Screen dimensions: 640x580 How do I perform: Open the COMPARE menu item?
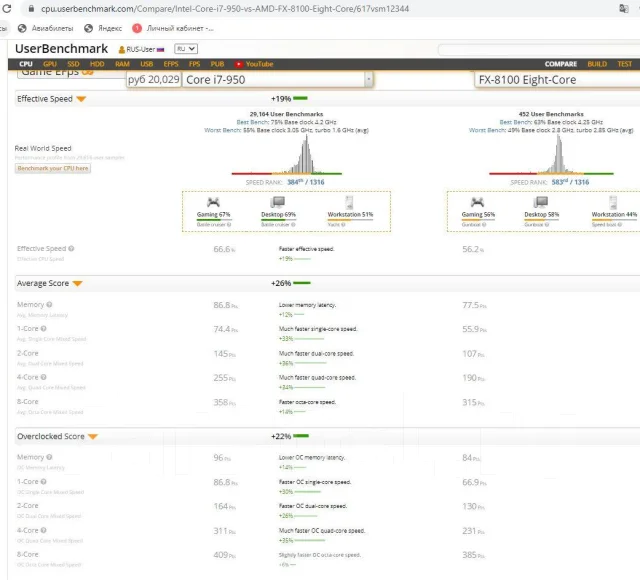560,64
